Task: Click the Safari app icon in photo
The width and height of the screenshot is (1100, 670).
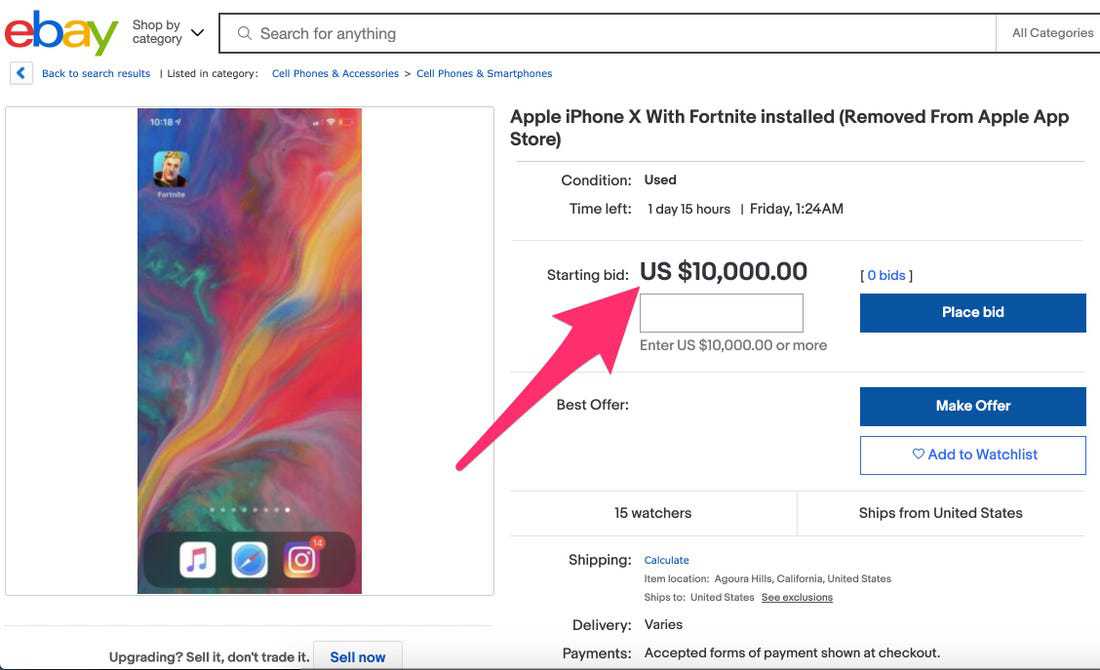Action: pos(249,560)
